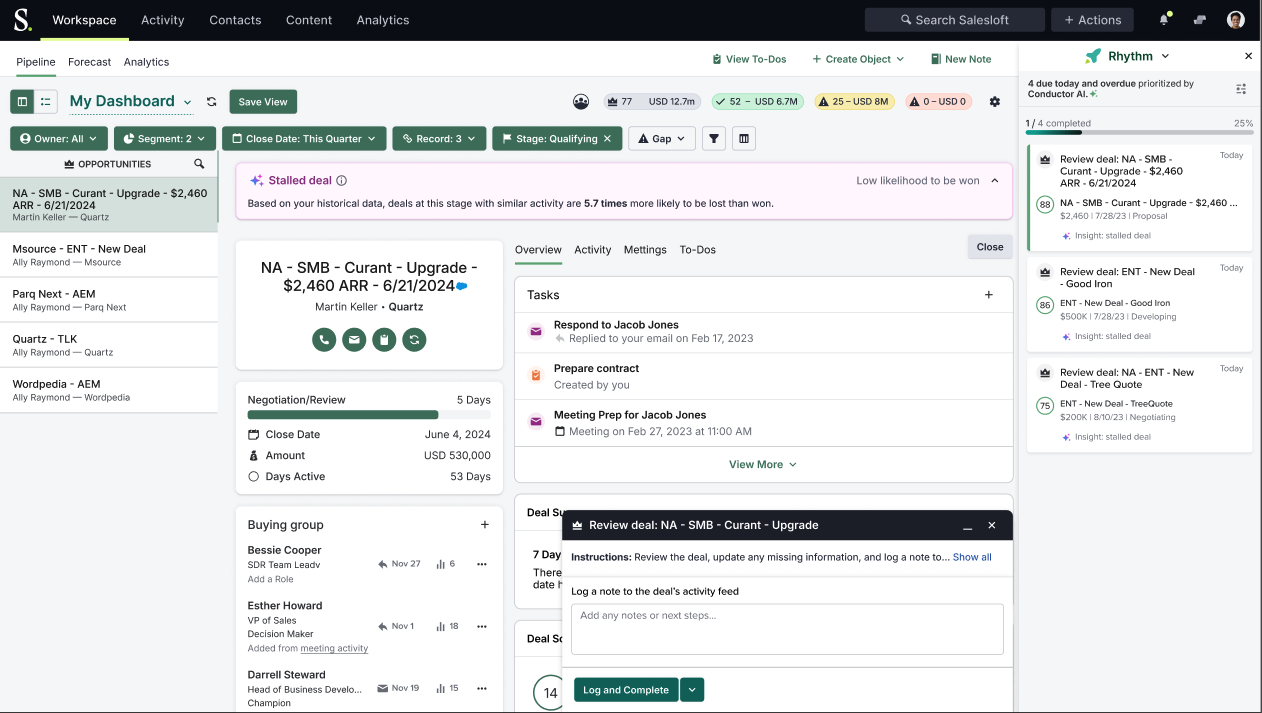Open Log and Complete options arrow
The height and width of the screenshot is (713, 1262).
click(692, 689)
